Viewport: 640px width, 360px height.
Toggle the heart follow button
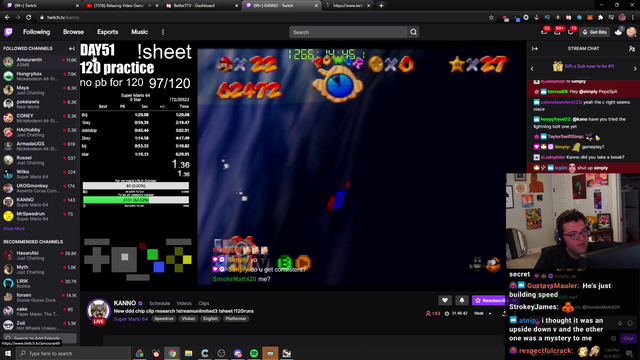(445, 300)
